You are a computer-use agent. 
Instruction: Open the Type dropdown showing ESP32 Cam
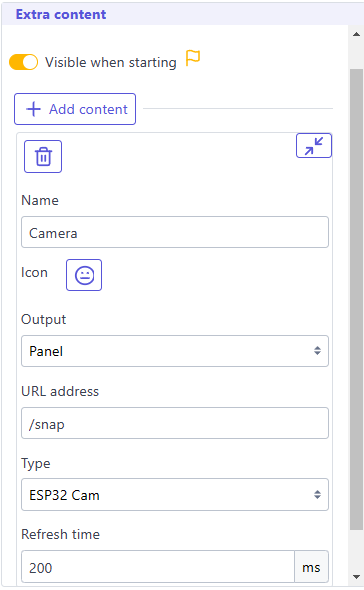(175, 495)
